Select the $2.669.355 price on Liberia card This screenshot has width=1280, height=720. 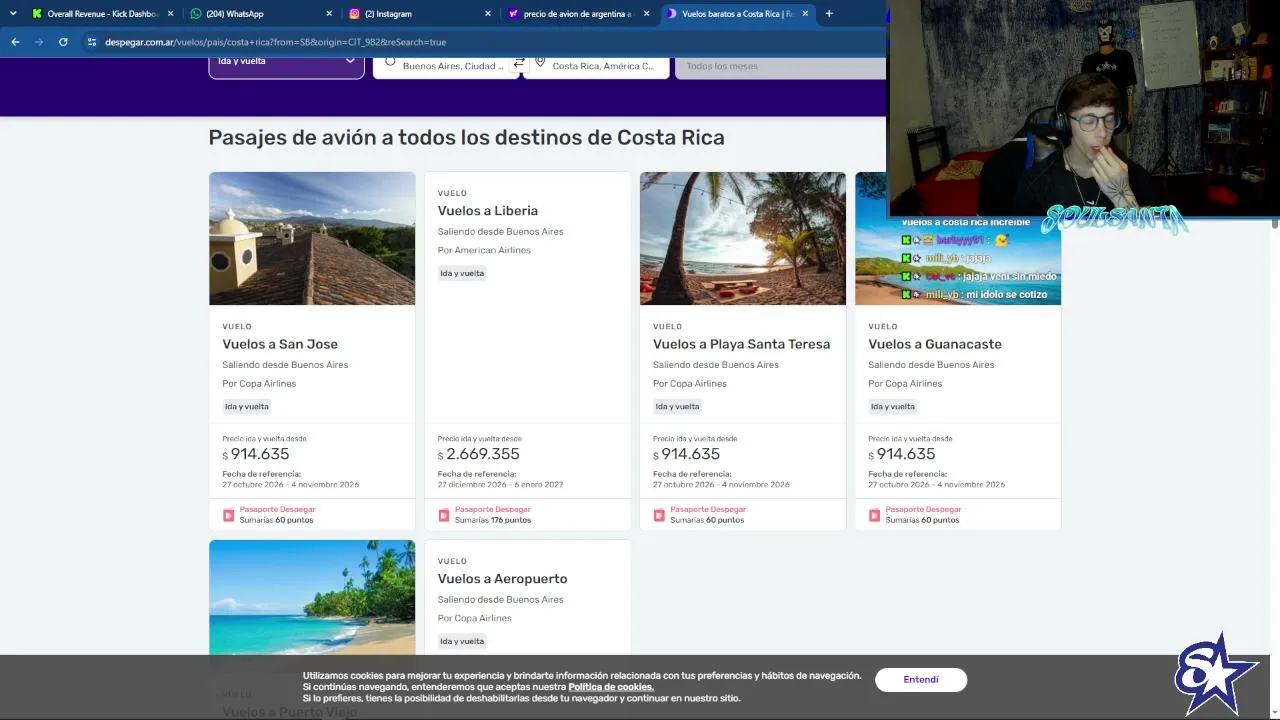tap(479, 454)
